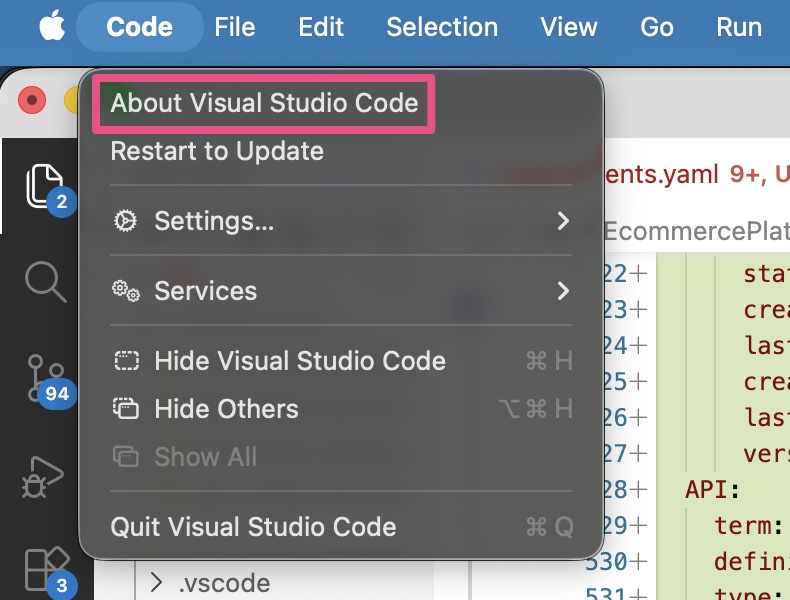
Task: Open the Selection menu
Action: tap(442, 27)
